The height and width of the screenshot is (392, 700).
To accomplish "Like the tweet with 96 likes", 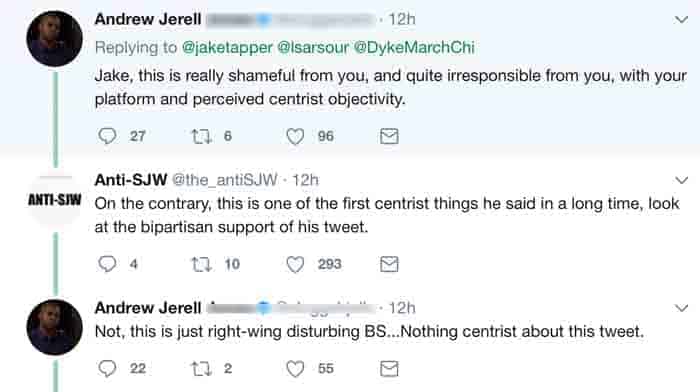I will click(295, 136).
